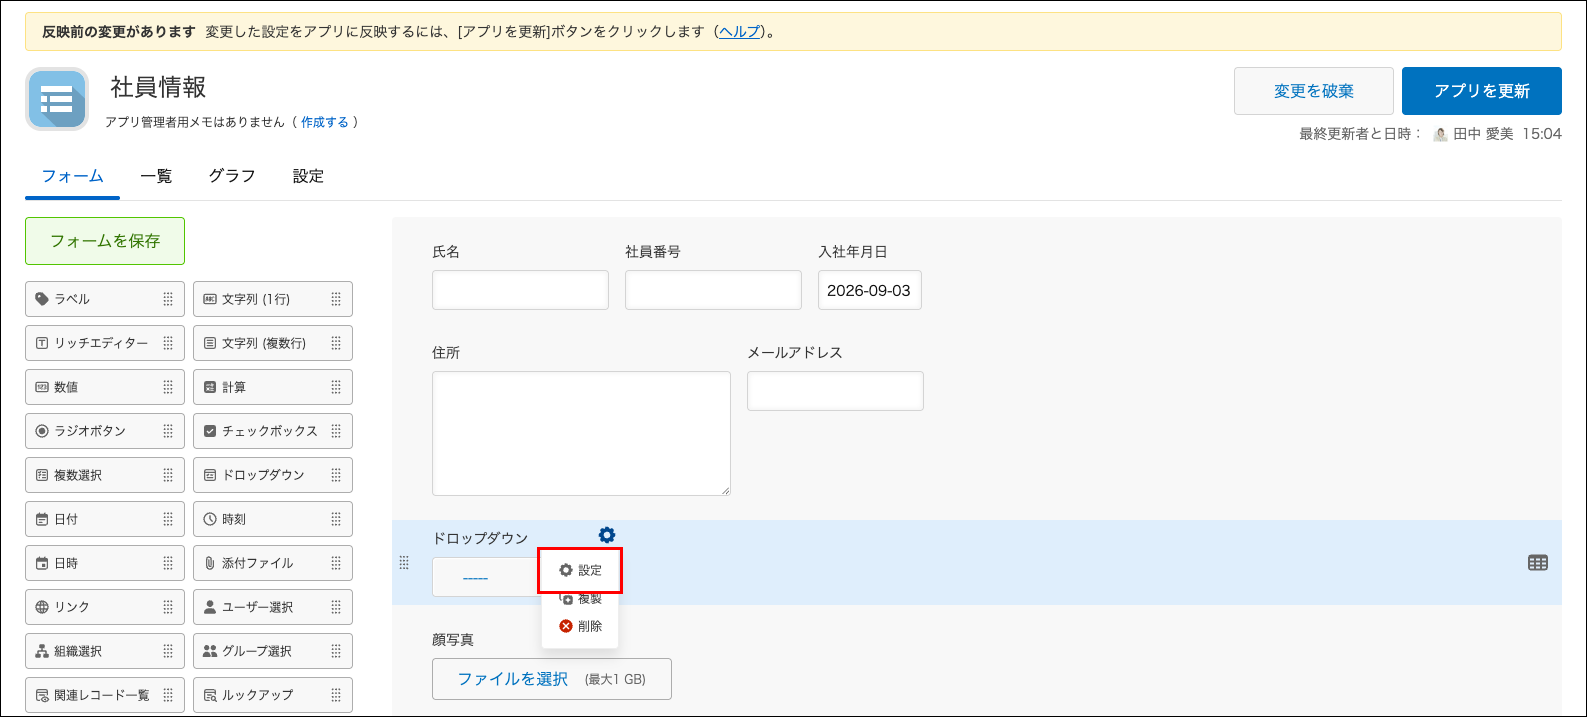Click the 添付ファイル paperclip icon
The image size is (1587, 717).
210,563
